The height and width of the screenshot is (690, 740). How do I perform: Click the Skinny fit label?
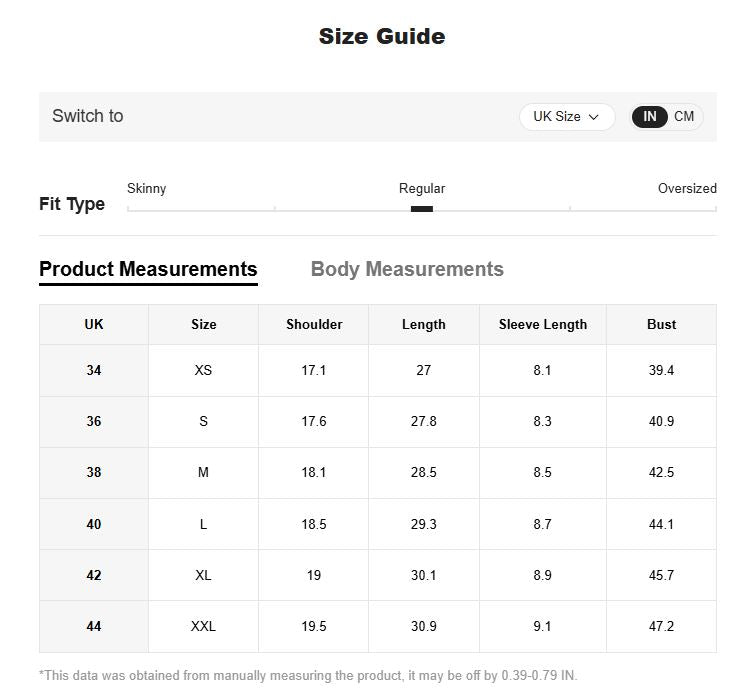147,188
